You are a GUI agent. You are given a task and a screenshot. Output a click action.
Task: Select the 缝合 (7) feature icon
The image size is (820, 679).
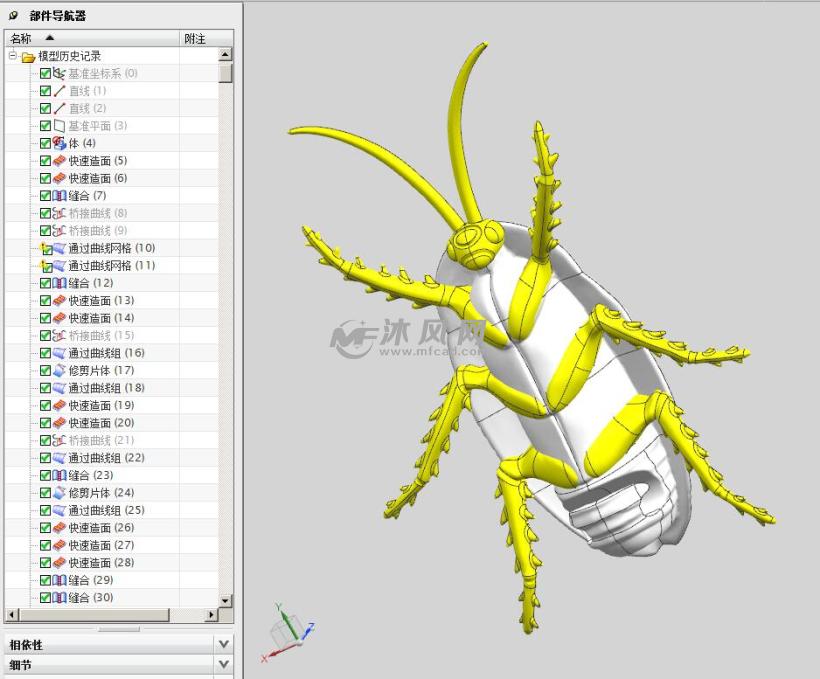coord(58,195)
